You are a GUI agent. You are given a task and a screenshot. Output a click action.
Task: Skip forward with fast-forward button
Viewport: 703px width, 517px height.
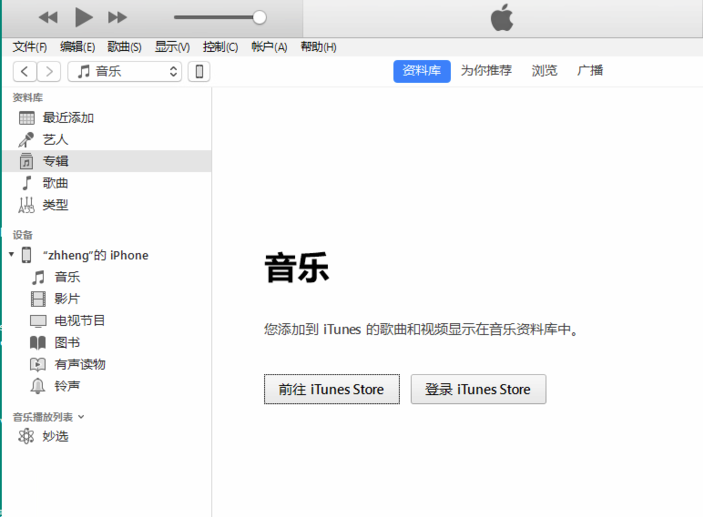point(117,17)
